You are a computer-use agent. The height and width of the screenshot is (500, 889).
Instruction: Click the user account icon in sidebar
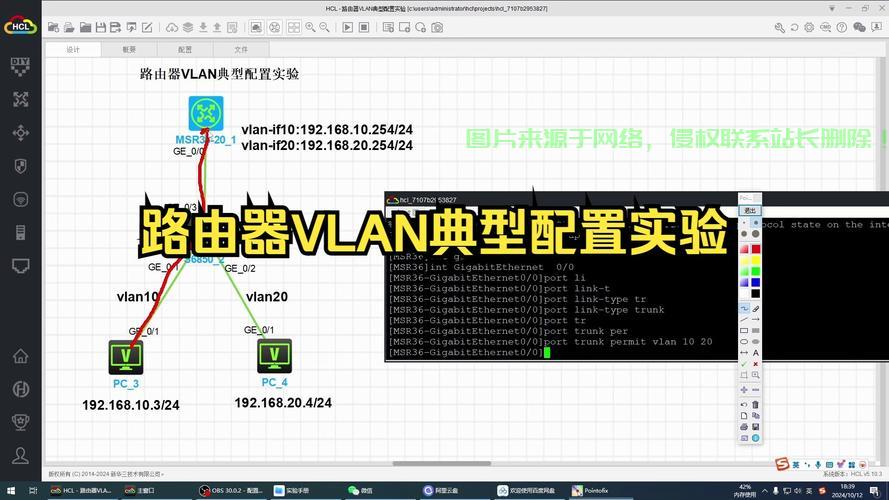tap(20, 455)
